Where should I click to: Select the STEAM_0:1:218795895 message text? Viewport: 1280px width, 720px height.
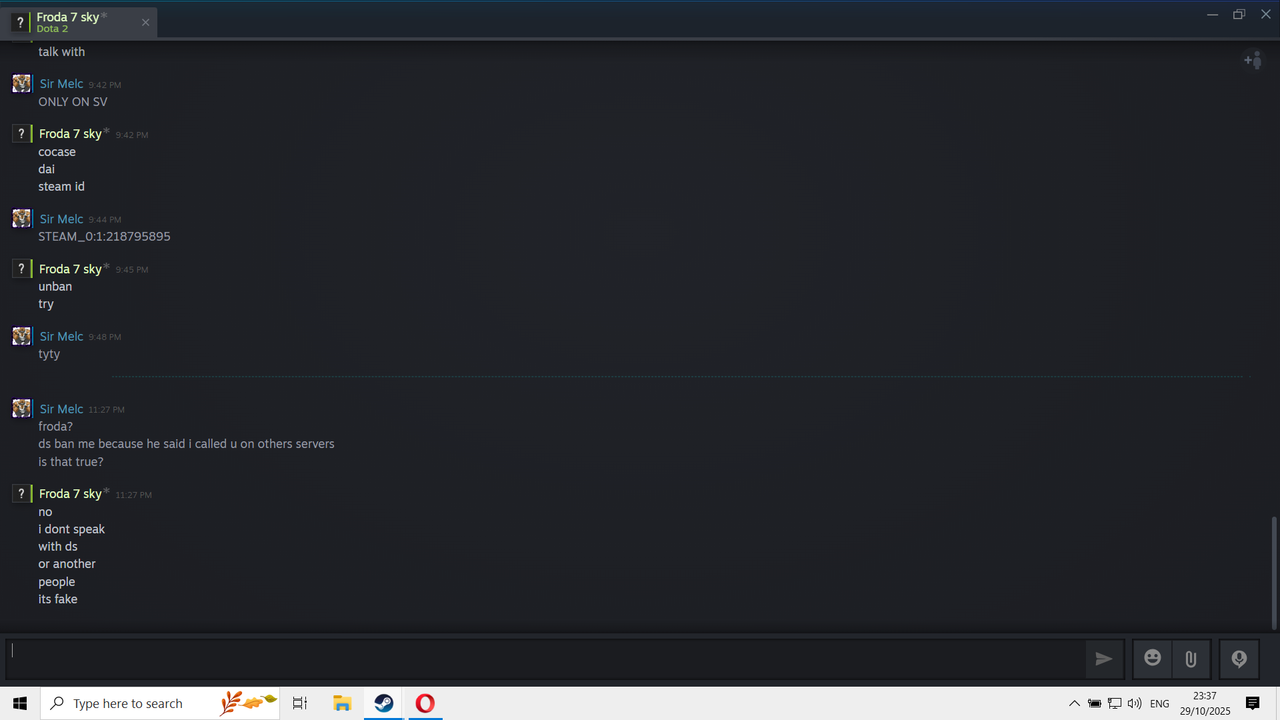pos(104,237)
